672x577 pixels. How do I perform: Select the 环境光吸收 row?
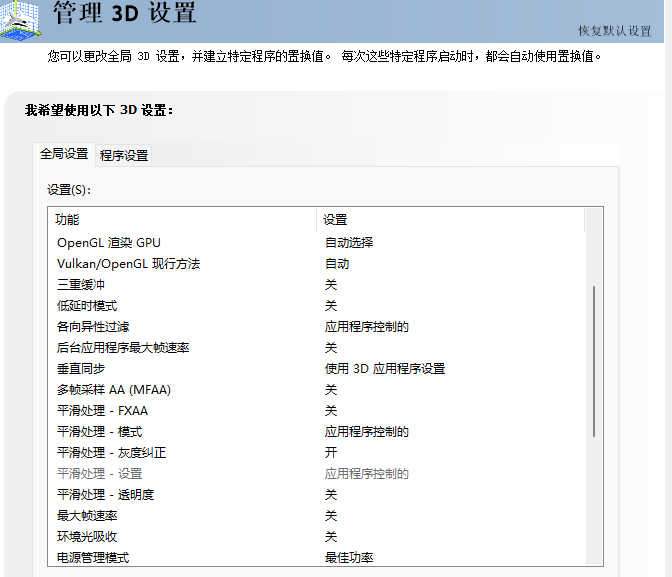point(87,536)
